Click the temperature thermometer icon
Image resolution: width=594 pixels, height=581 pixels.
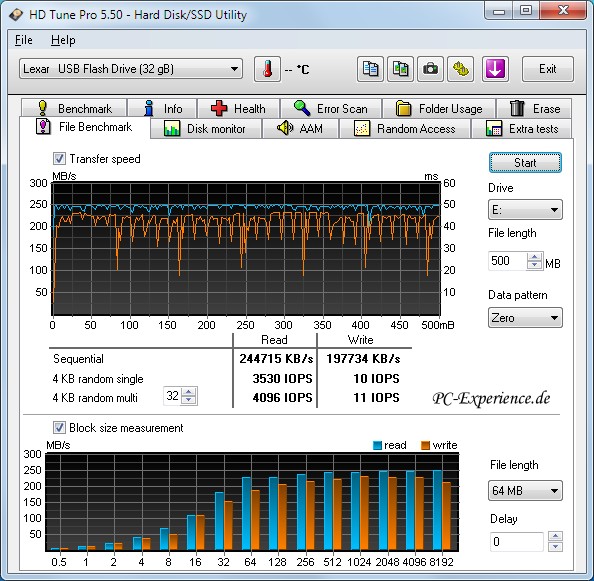click(x=267, y=69)
